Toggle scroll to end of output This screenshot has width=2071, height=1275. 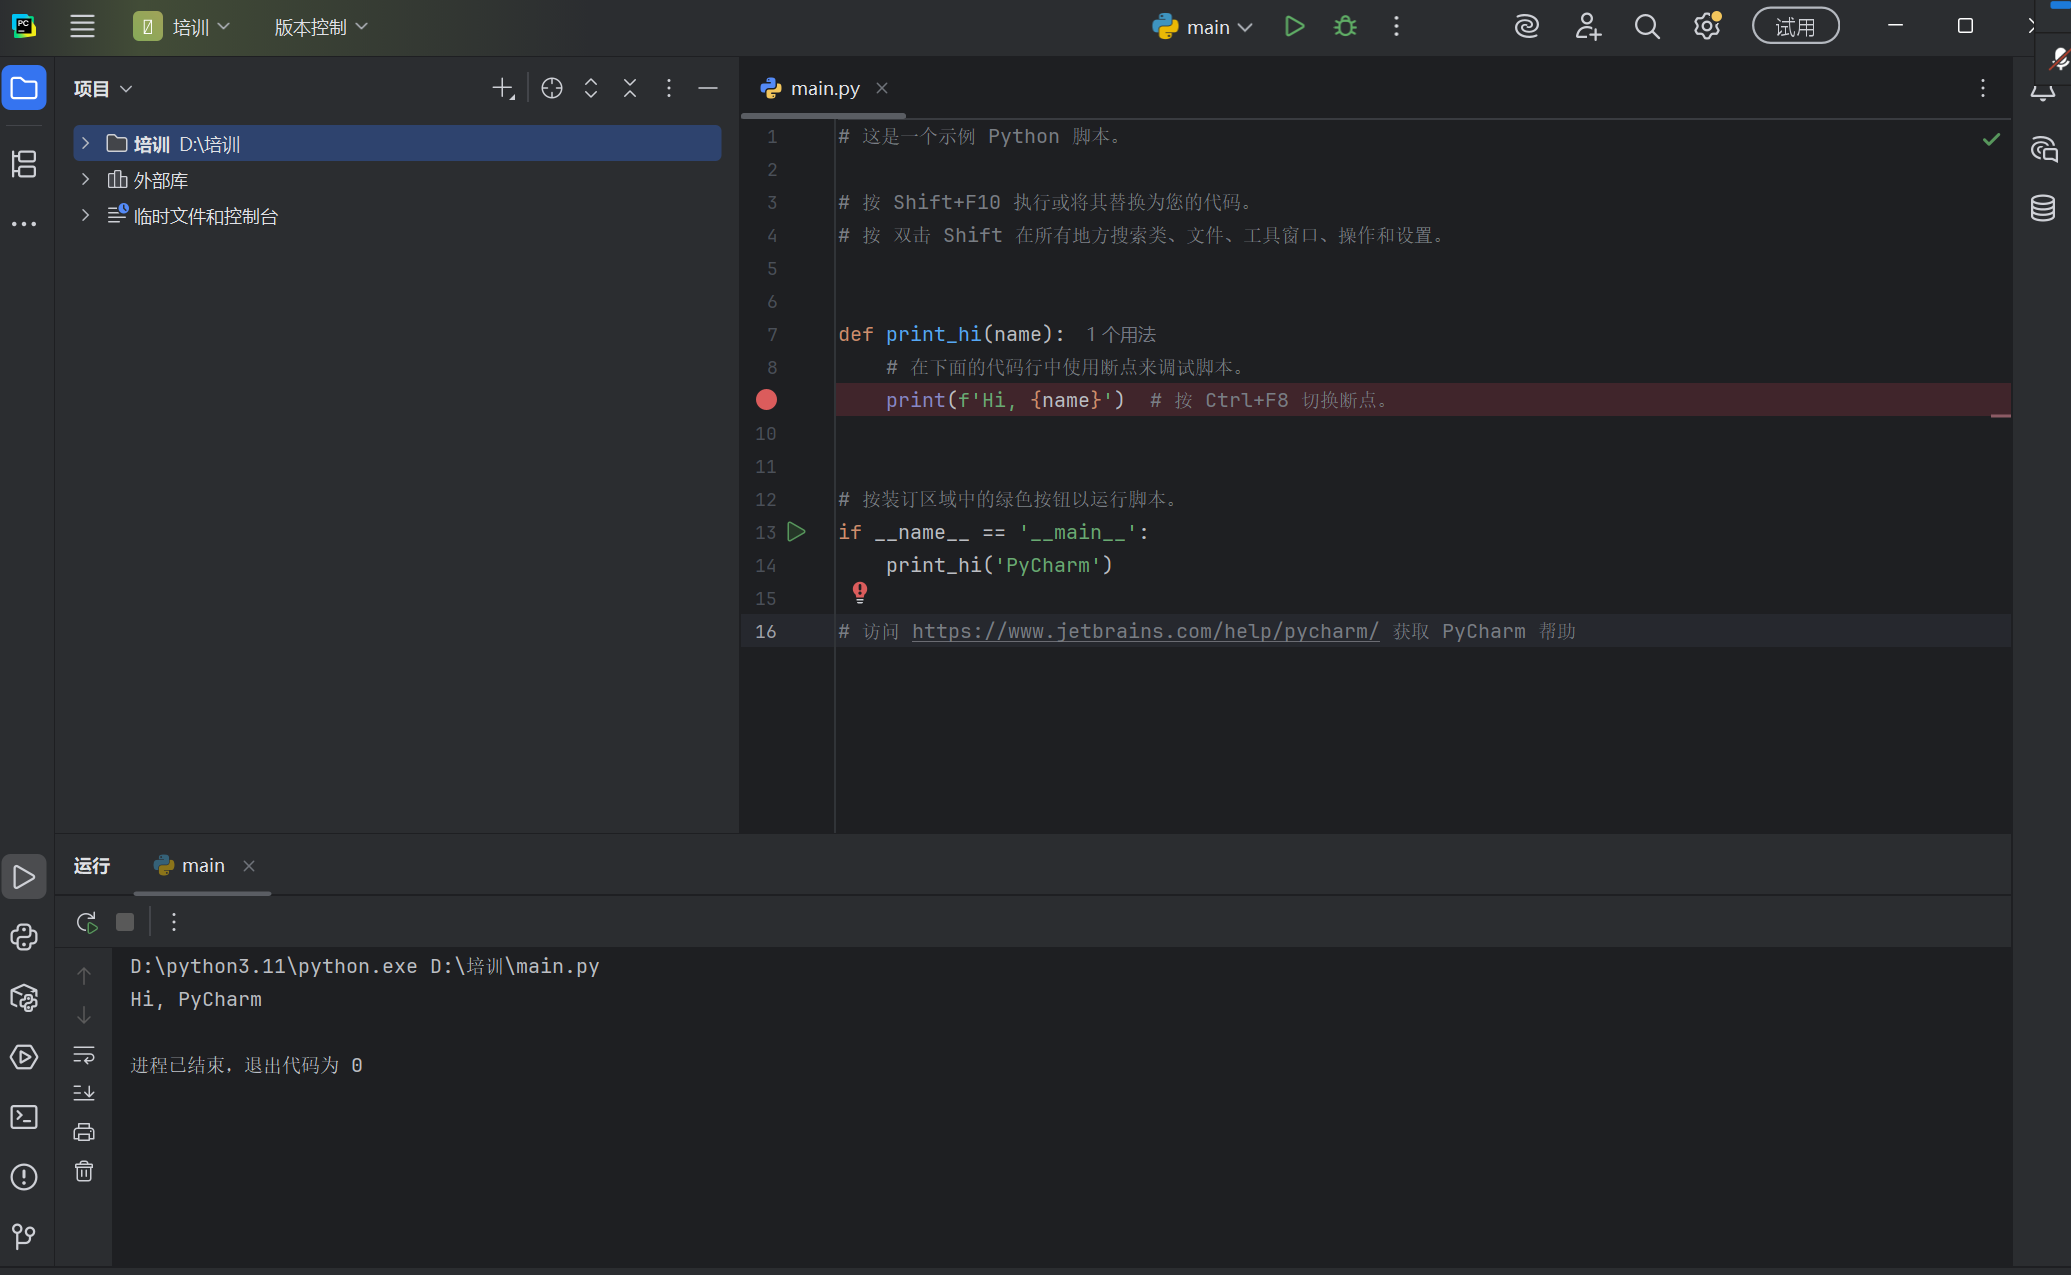(x=84, y=1093)
